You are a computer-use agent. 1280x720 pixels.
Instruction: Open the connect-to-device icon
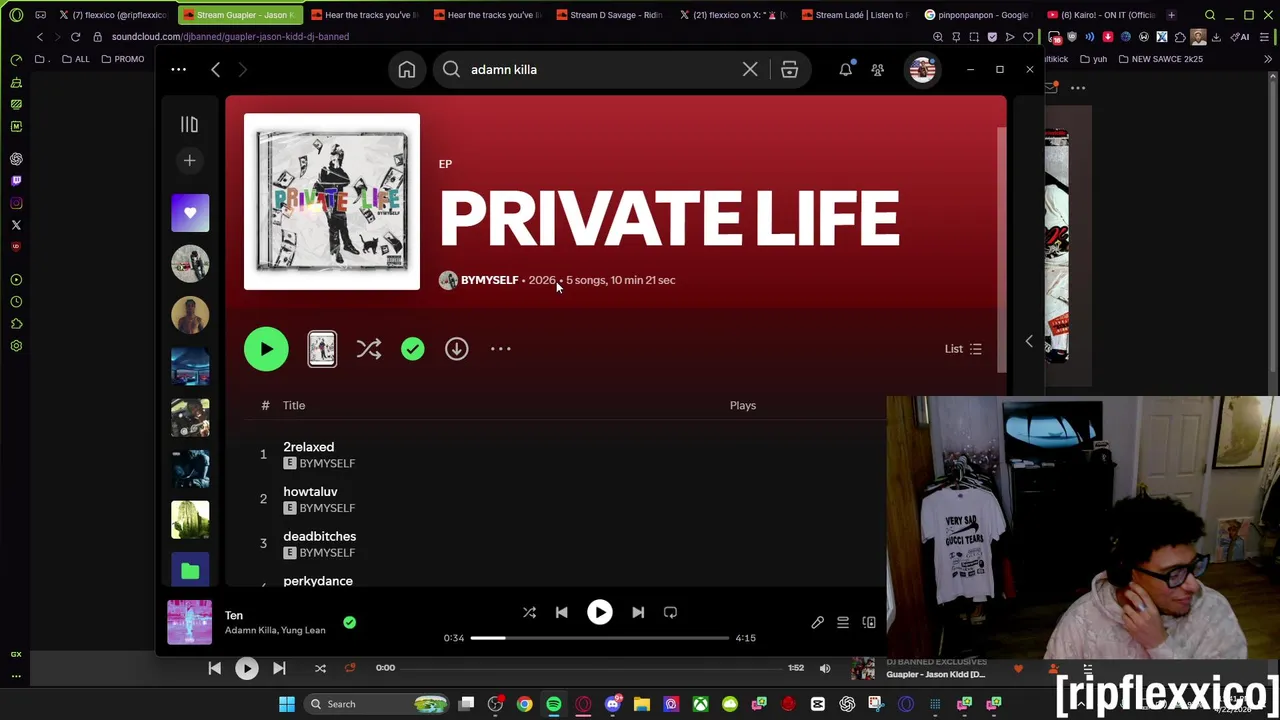click(x=869, y=622)
